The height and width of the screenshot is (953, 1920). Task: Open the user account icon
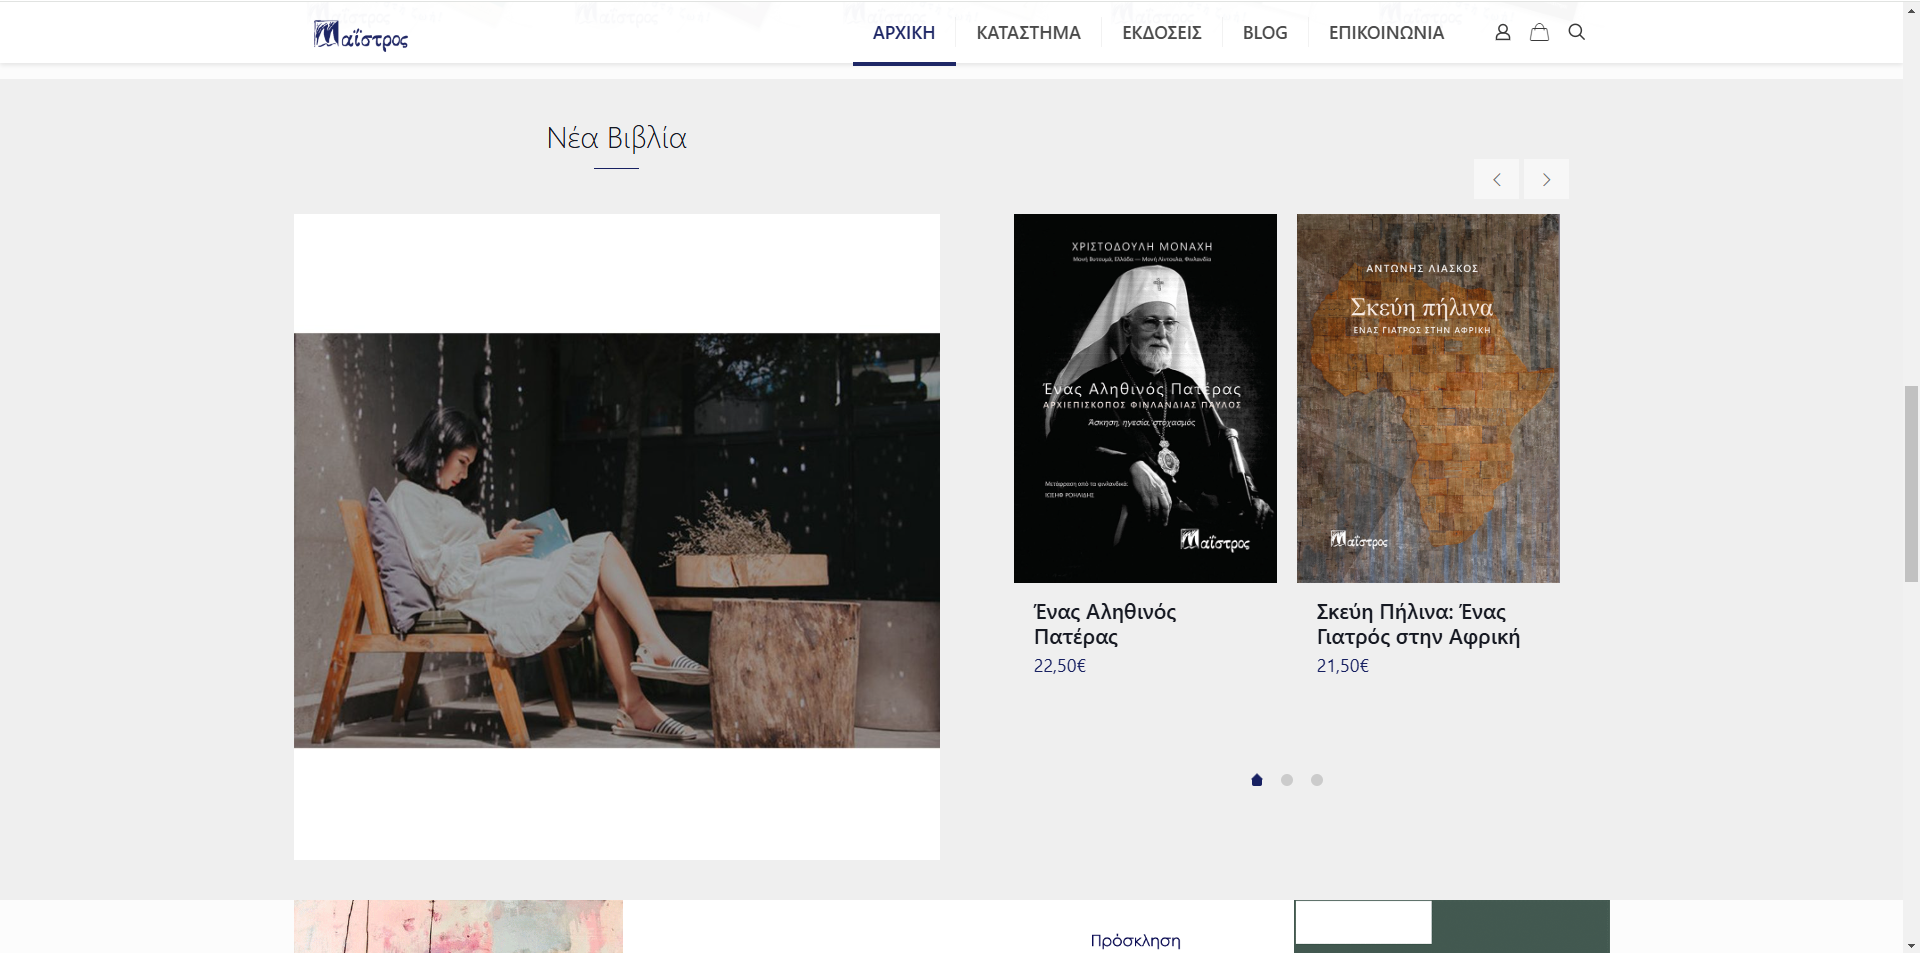point(1502,32)
